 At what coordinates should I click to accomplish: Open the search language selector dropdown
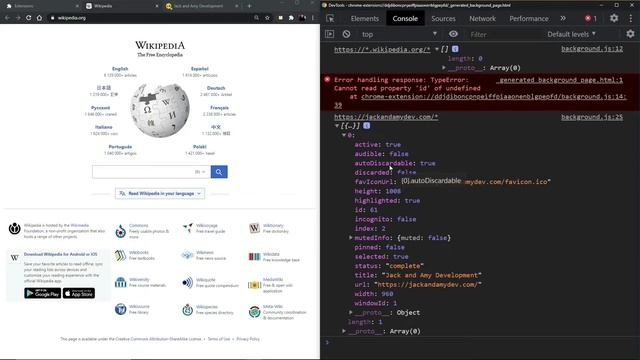coord(200,172)
